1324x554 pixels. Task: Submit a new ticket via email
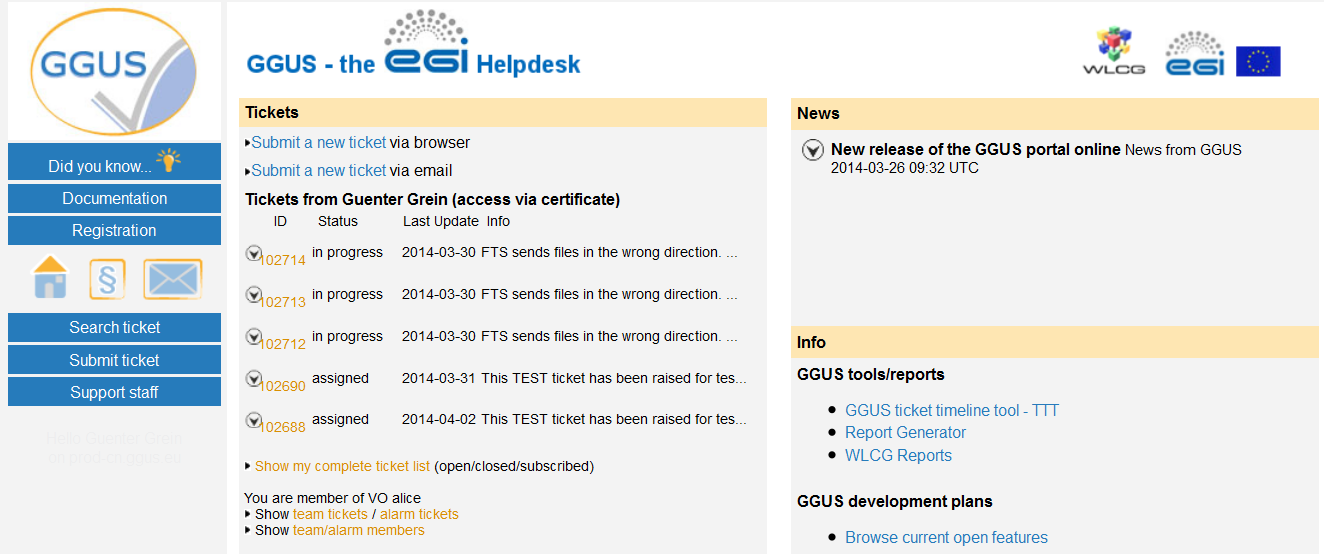(x=318, y=170)
